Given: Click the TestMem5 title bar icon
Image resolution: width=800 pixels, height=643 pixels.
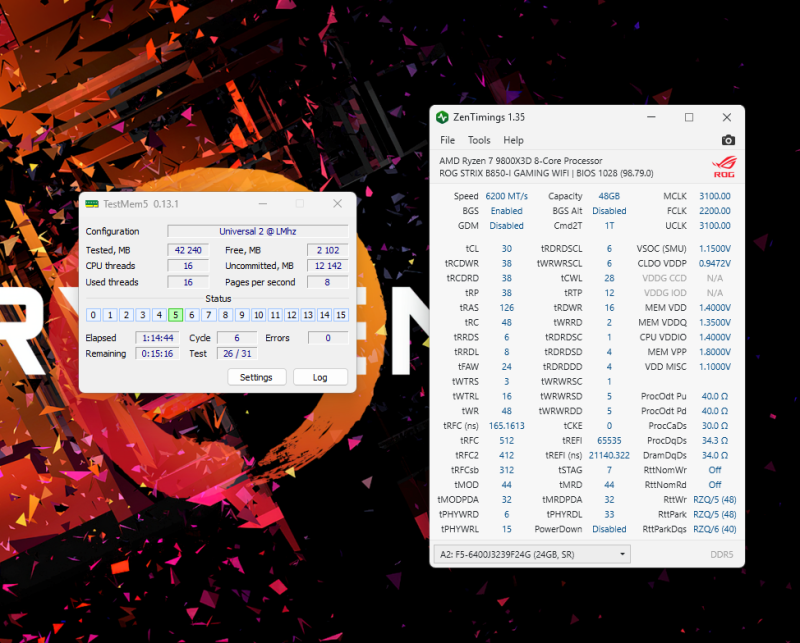Looking at the screenshot, I should point(92,204).
